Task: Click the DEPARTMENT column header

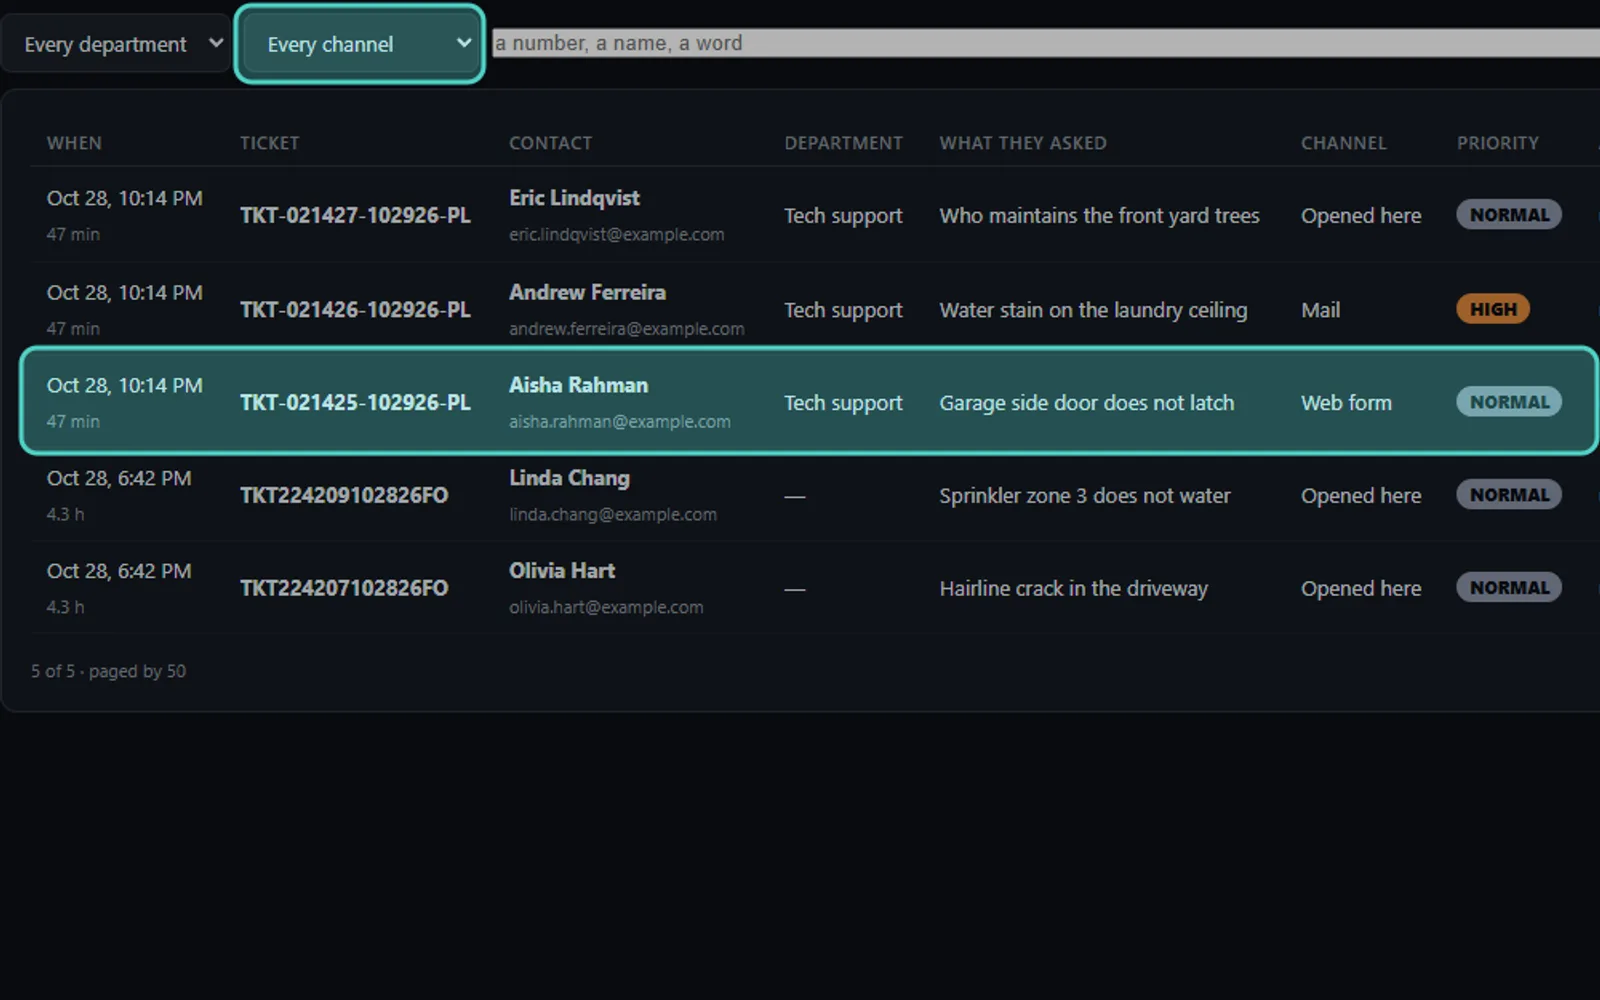Action: click(x=843, y=143)
